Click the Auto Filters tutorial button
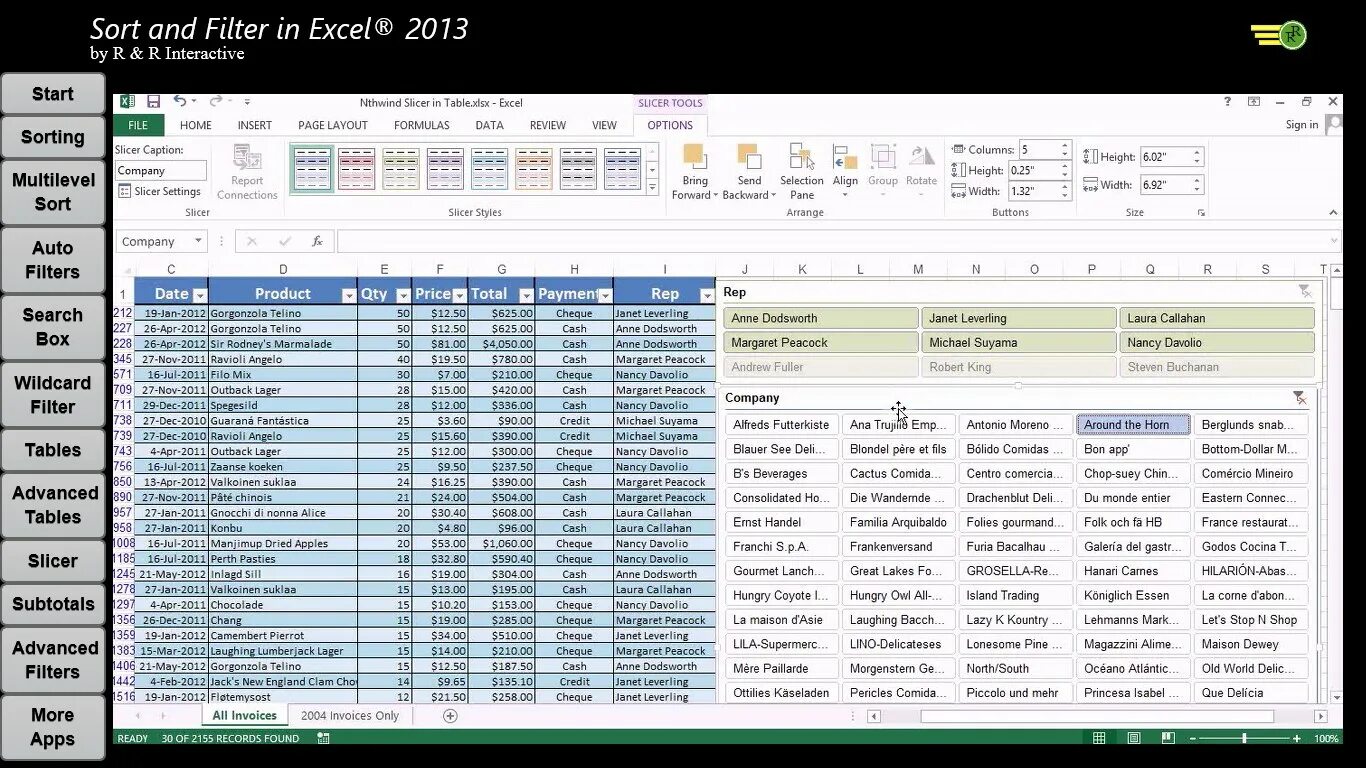Screen dimensions: 1366x768 point(53,260)
